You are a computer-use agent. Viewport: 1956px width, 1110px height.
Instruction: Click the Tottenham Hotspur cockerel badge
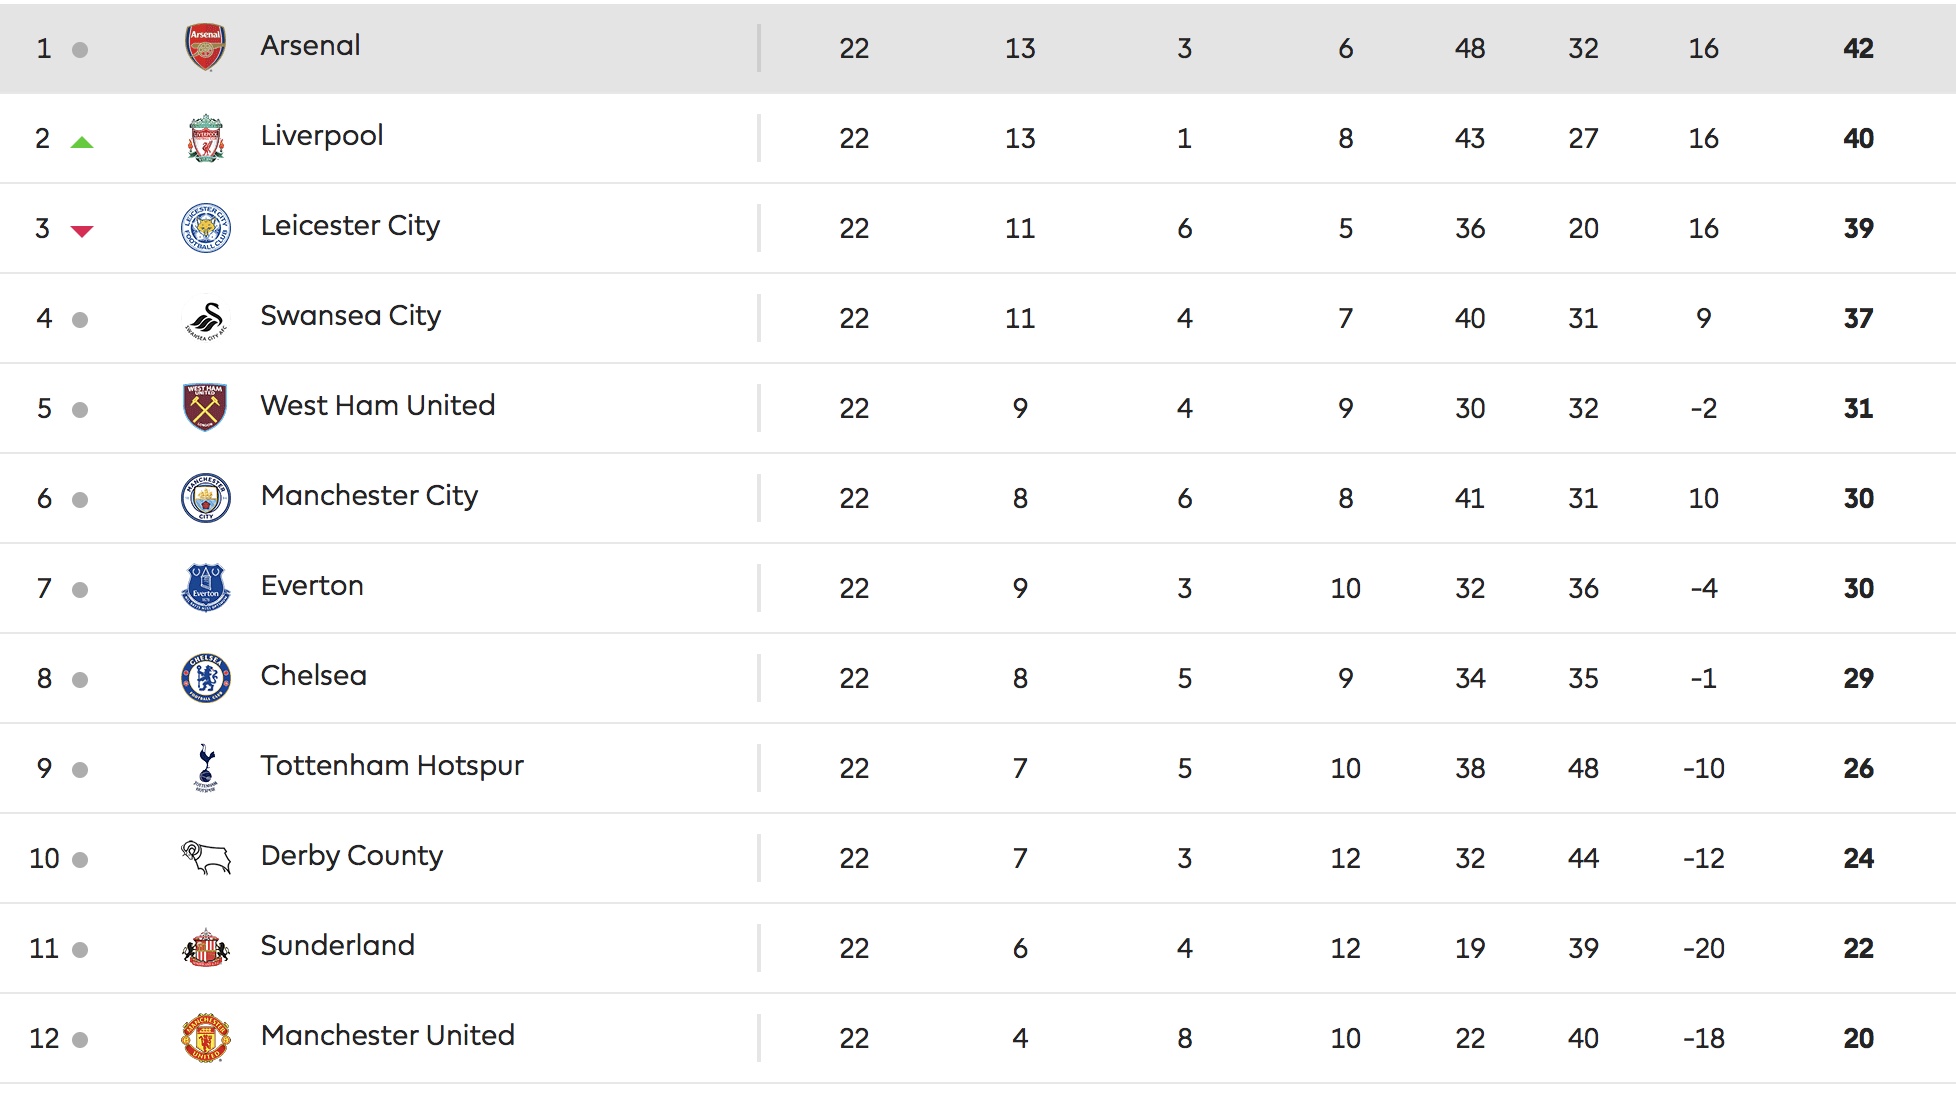click(206, 768)
